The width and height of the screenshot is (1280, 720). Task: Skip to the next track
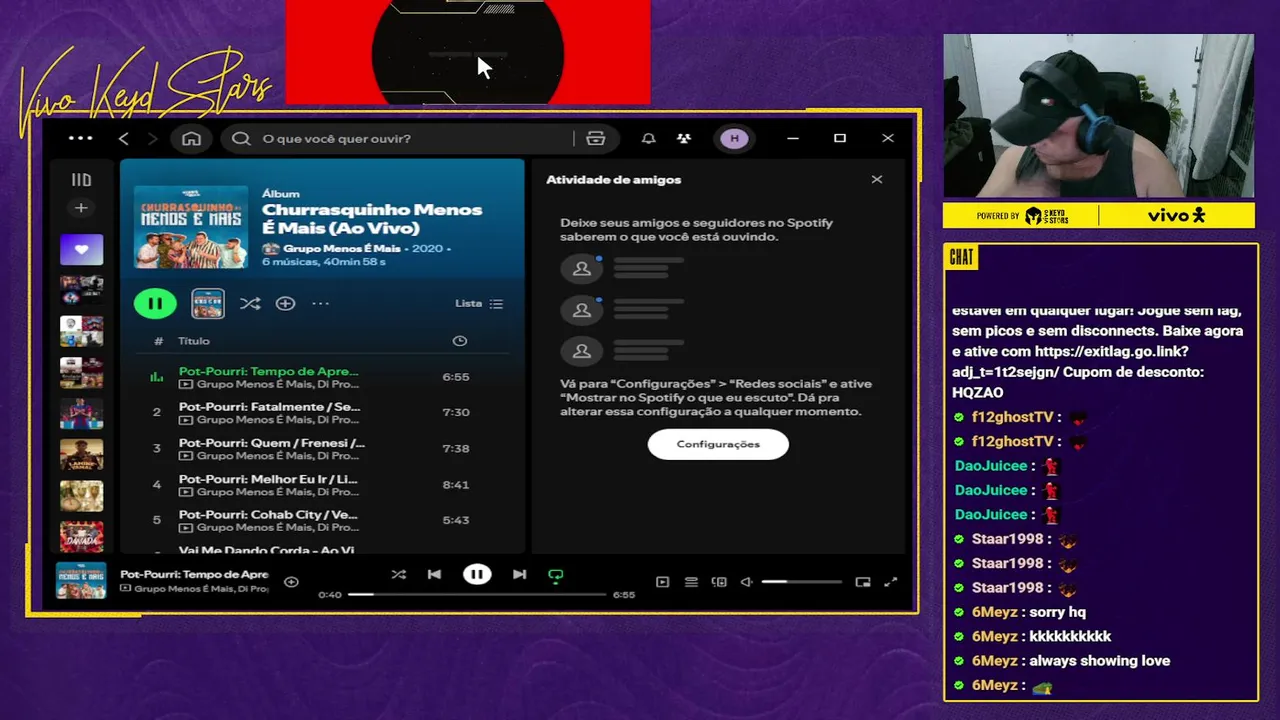(519, 575)
